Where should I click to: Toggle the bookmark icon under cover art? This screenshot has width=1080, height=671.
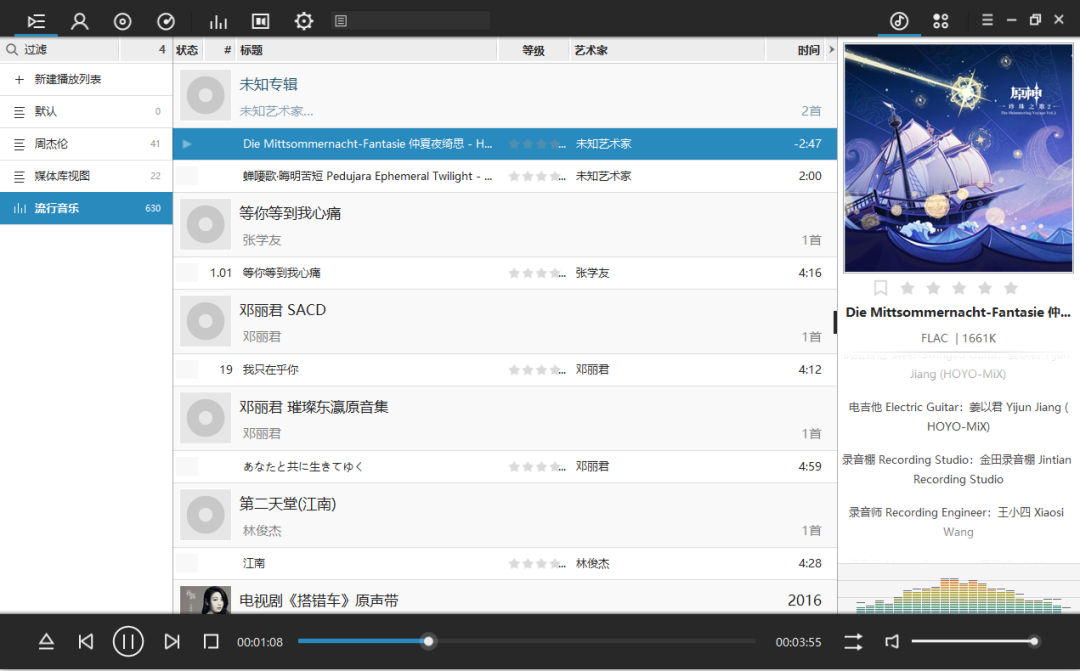click(x=880, y=288)
